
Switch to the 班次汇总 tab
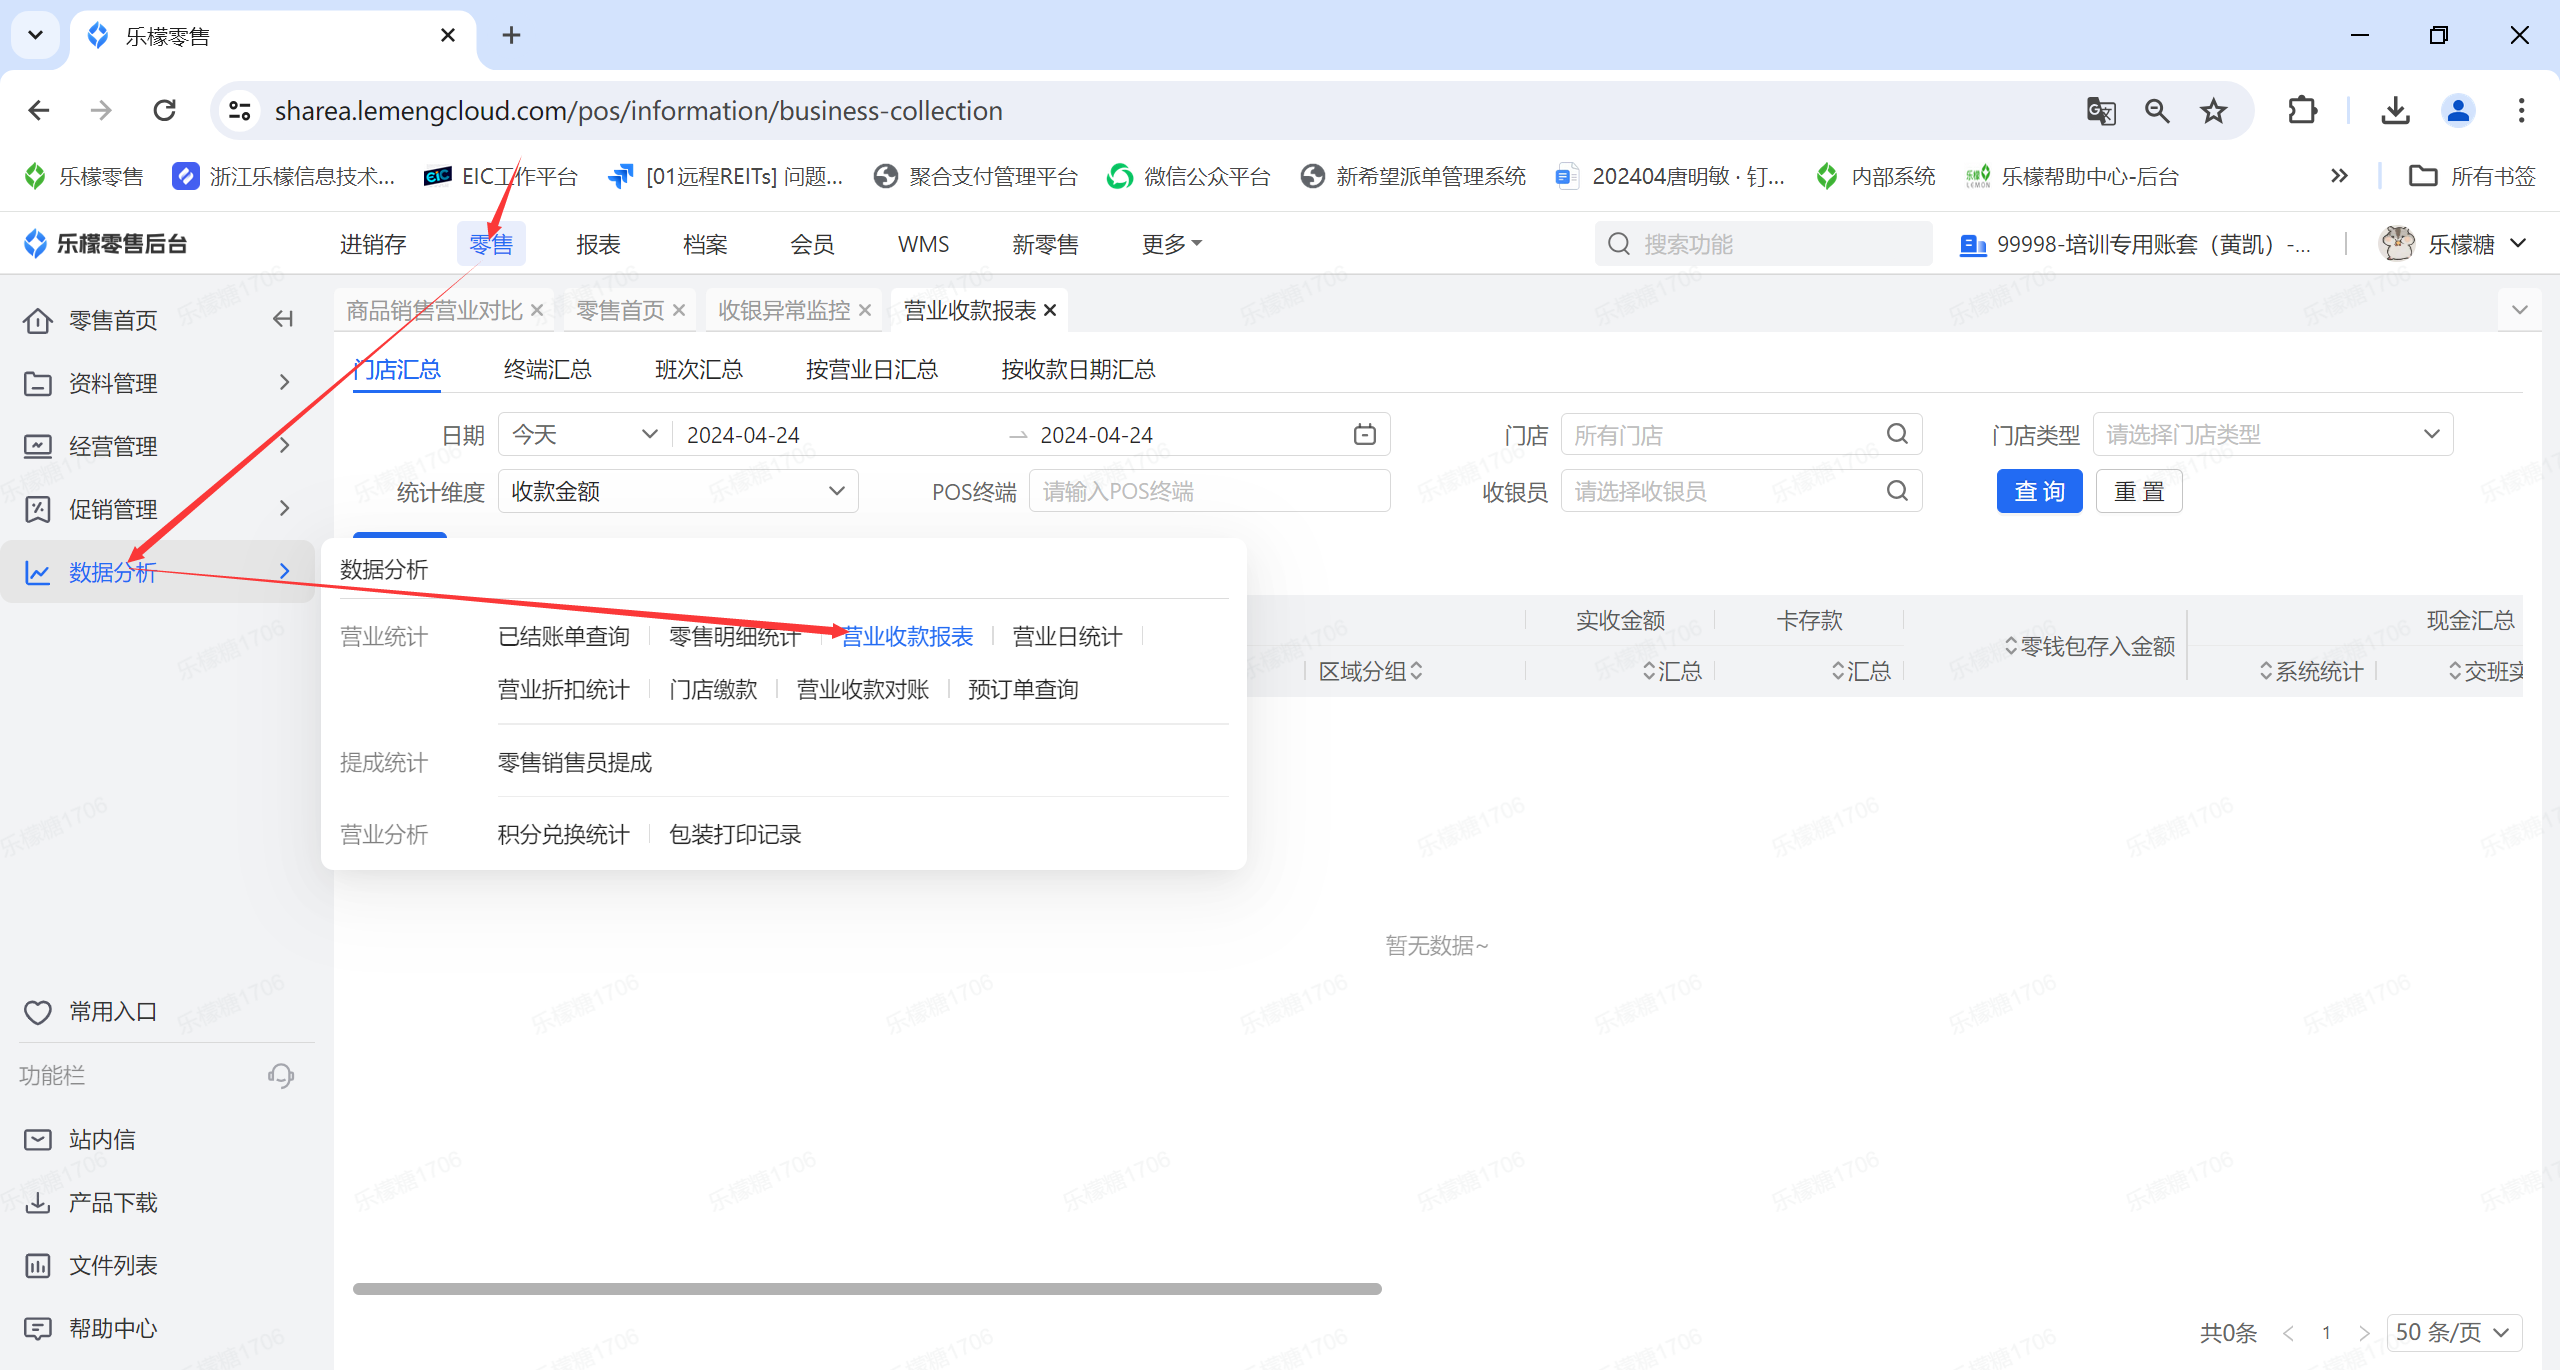[x=699, y=370]
